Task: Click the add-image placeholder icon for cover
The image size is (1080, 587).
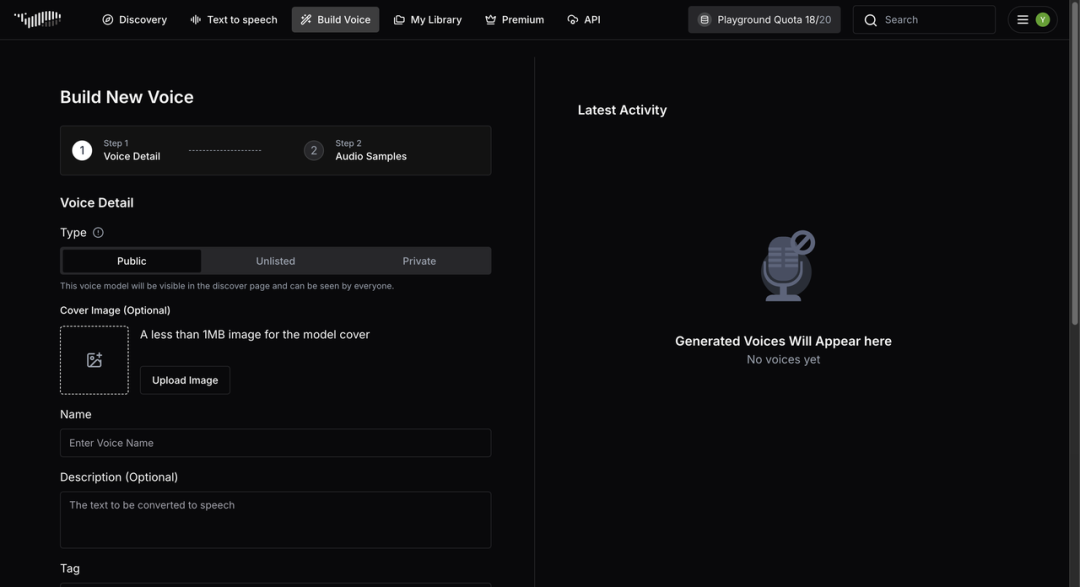Action: [94, 360]
